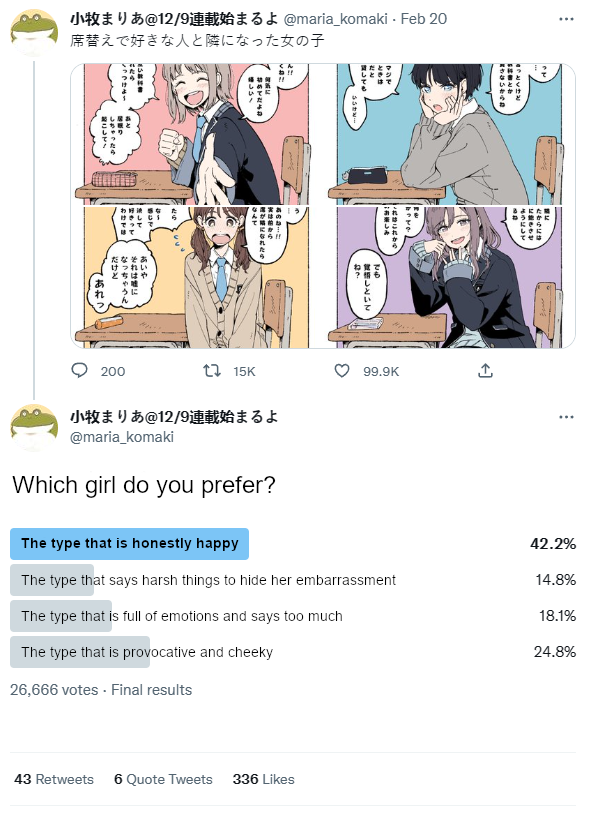Open frog avatar beside the poll tweet

point(34,428)
